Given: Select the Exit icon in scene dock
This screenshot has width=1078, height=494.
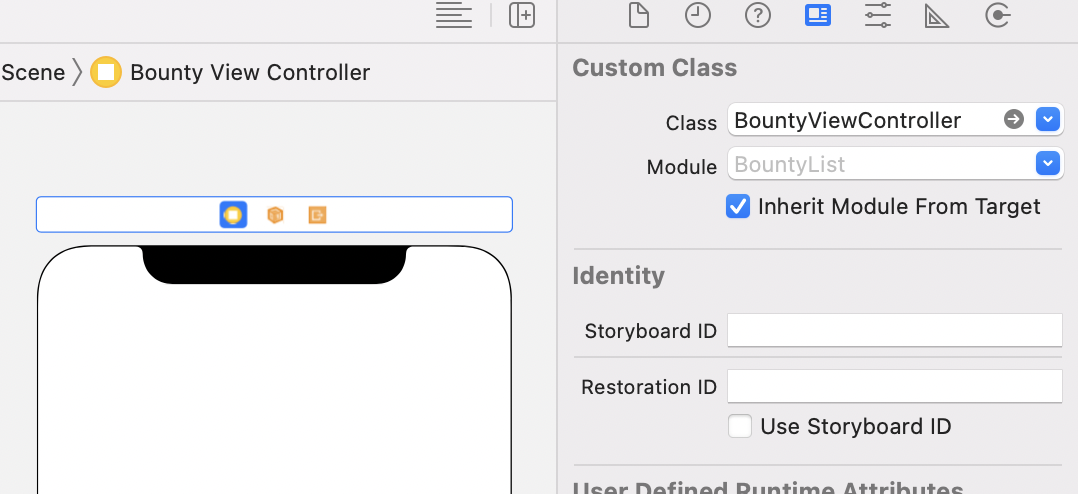Looking at the screenshot, I should (x=317, y=215).
